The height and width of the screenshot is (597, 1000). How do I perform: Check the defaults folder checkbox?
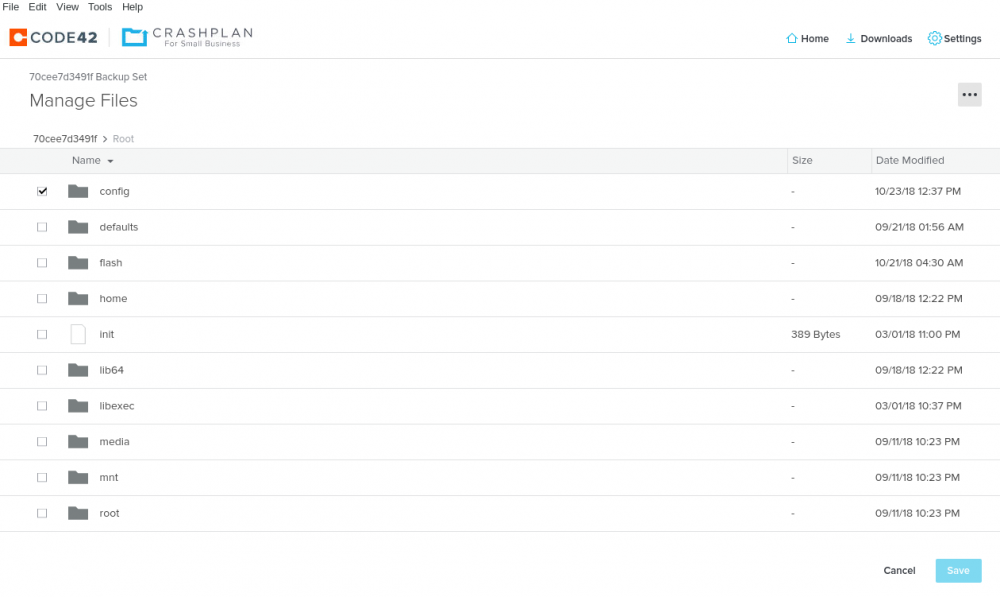pos(42,227)
